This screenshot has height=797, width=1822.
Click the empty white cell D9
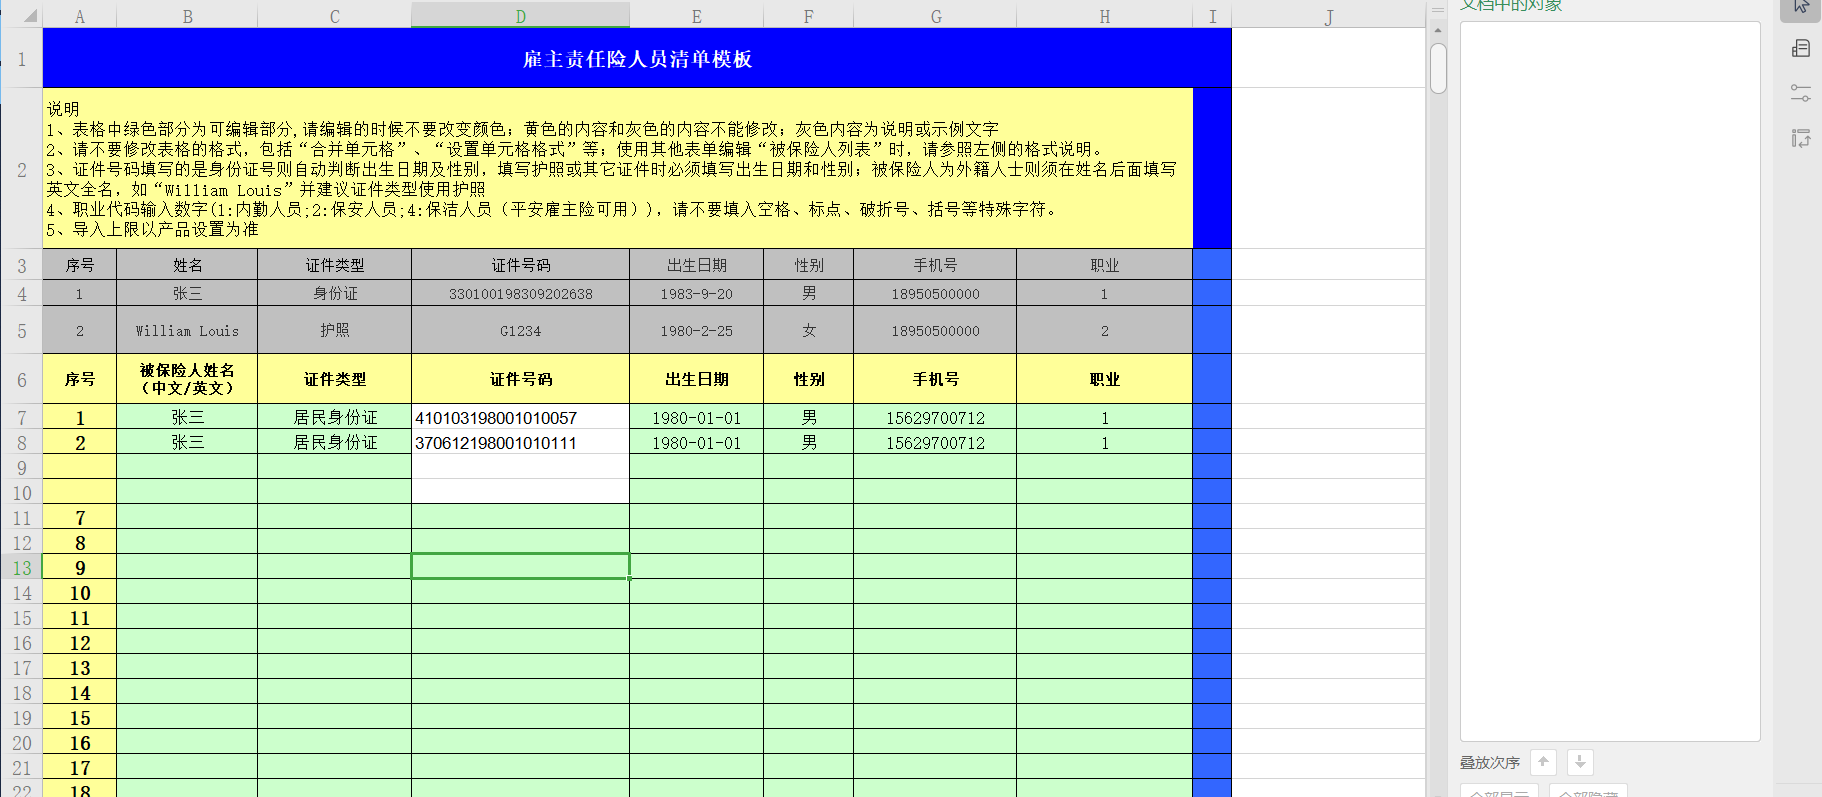point(520,467)
